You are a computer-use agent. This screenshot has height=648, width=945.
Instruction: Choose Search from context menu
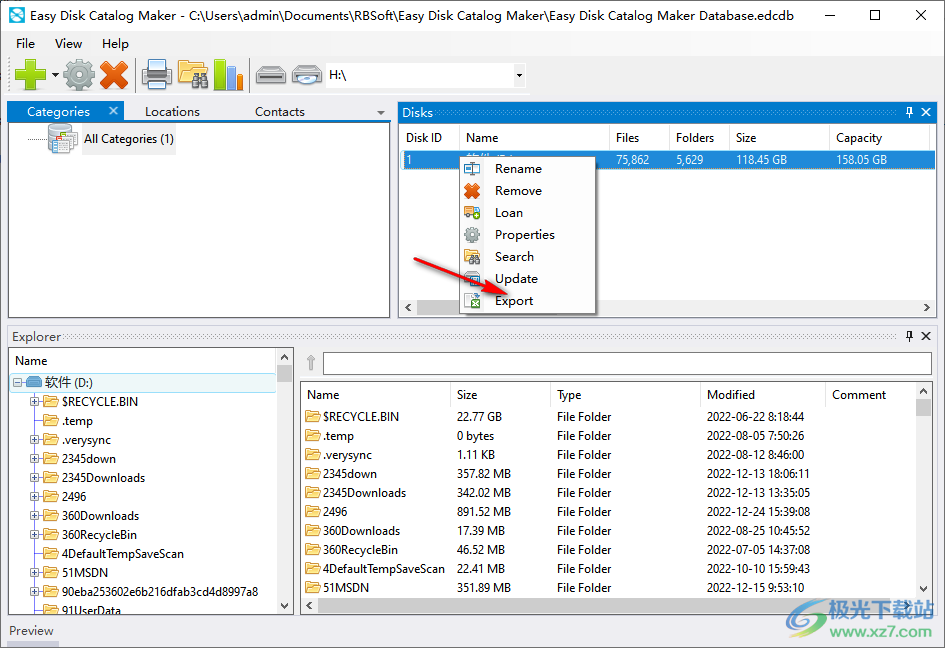[527, 257]
